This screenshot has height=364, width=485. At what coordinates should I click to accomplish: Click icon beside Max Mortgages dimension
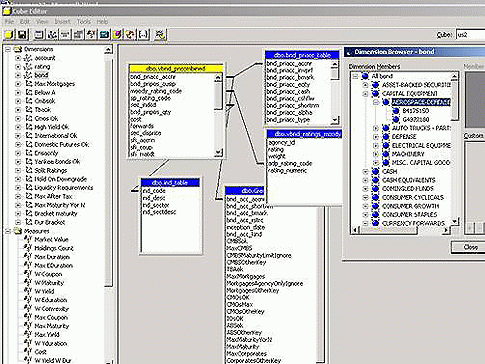29,84
